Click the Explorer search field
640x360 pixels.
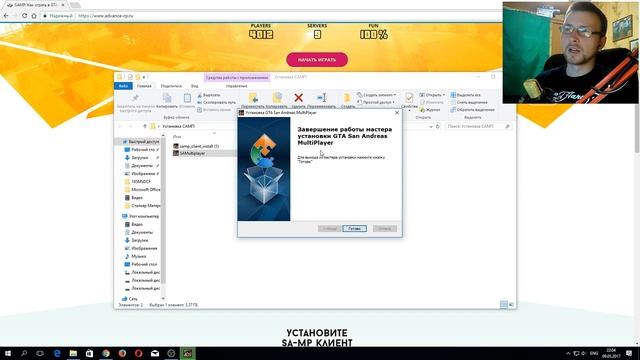(x=478, y=127)
